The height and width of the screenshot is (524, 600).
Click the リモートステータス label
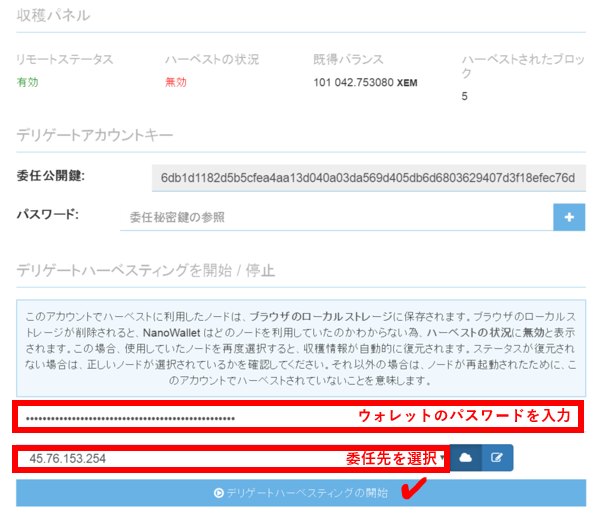coord(65,59)
